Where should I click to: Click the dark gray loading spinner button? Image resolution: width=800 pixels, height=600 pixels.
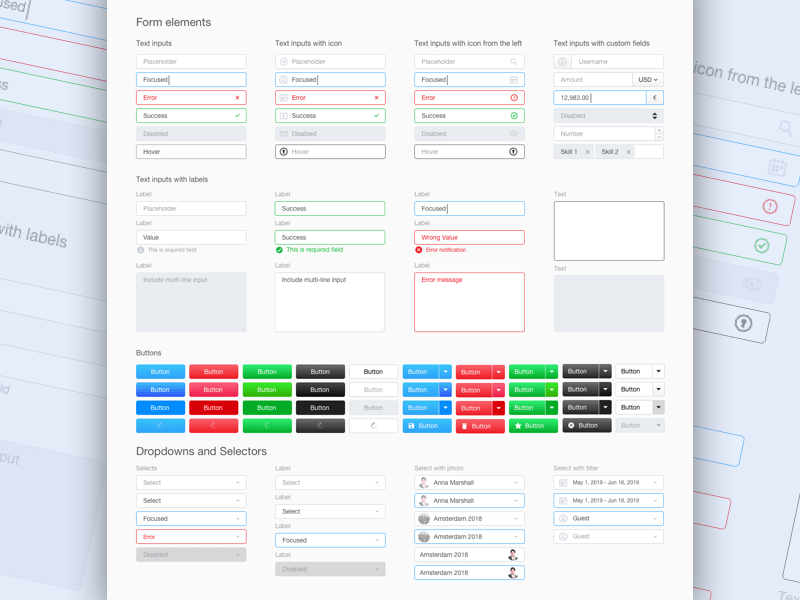point(320,426)
